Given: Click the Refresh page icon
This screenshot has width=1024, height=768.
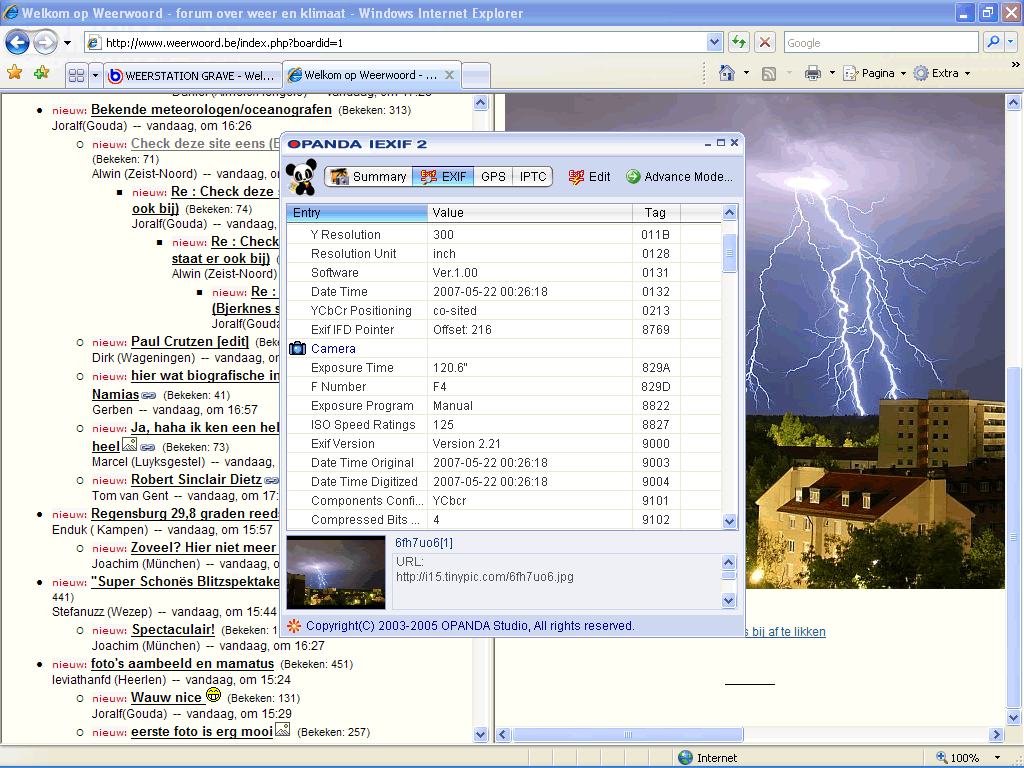Looking at the screenshot, I should point(739,42).
